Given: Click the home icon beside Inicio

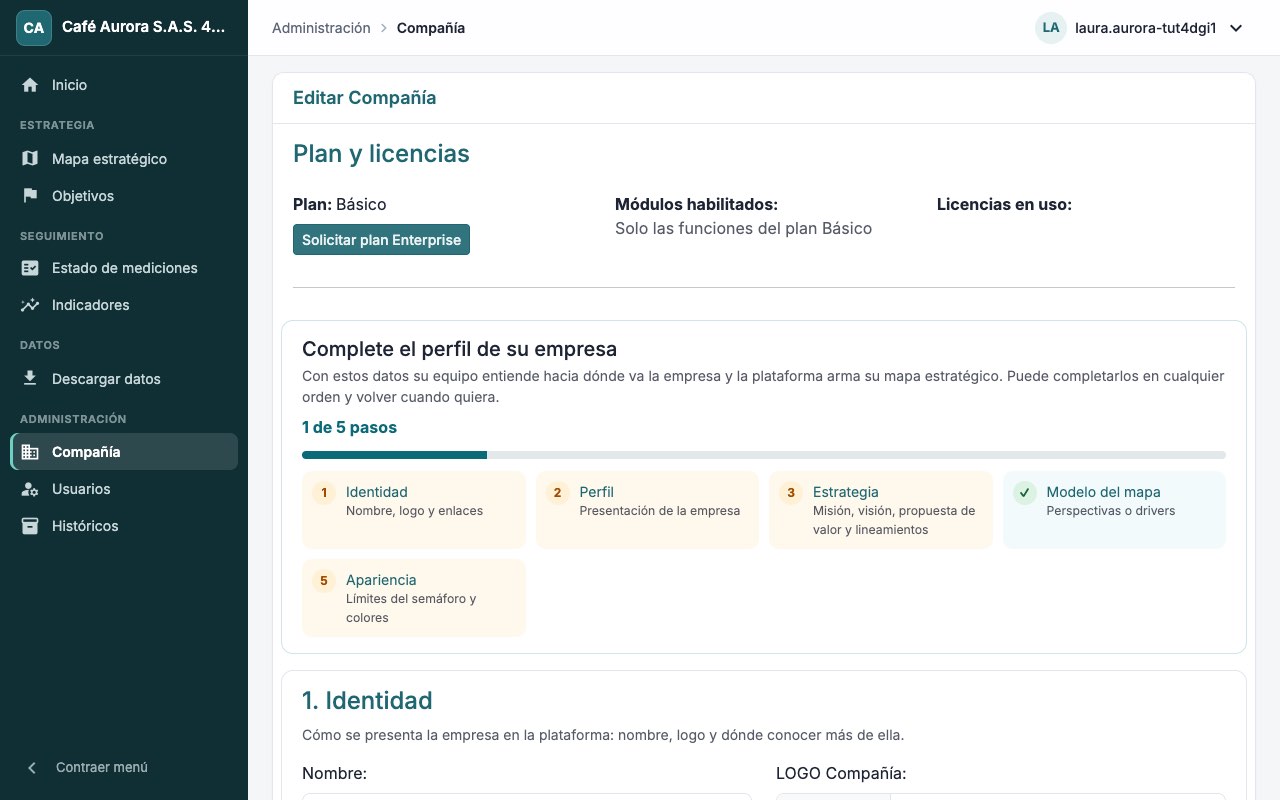Looking at the screenshot, I should pos(30,85).
